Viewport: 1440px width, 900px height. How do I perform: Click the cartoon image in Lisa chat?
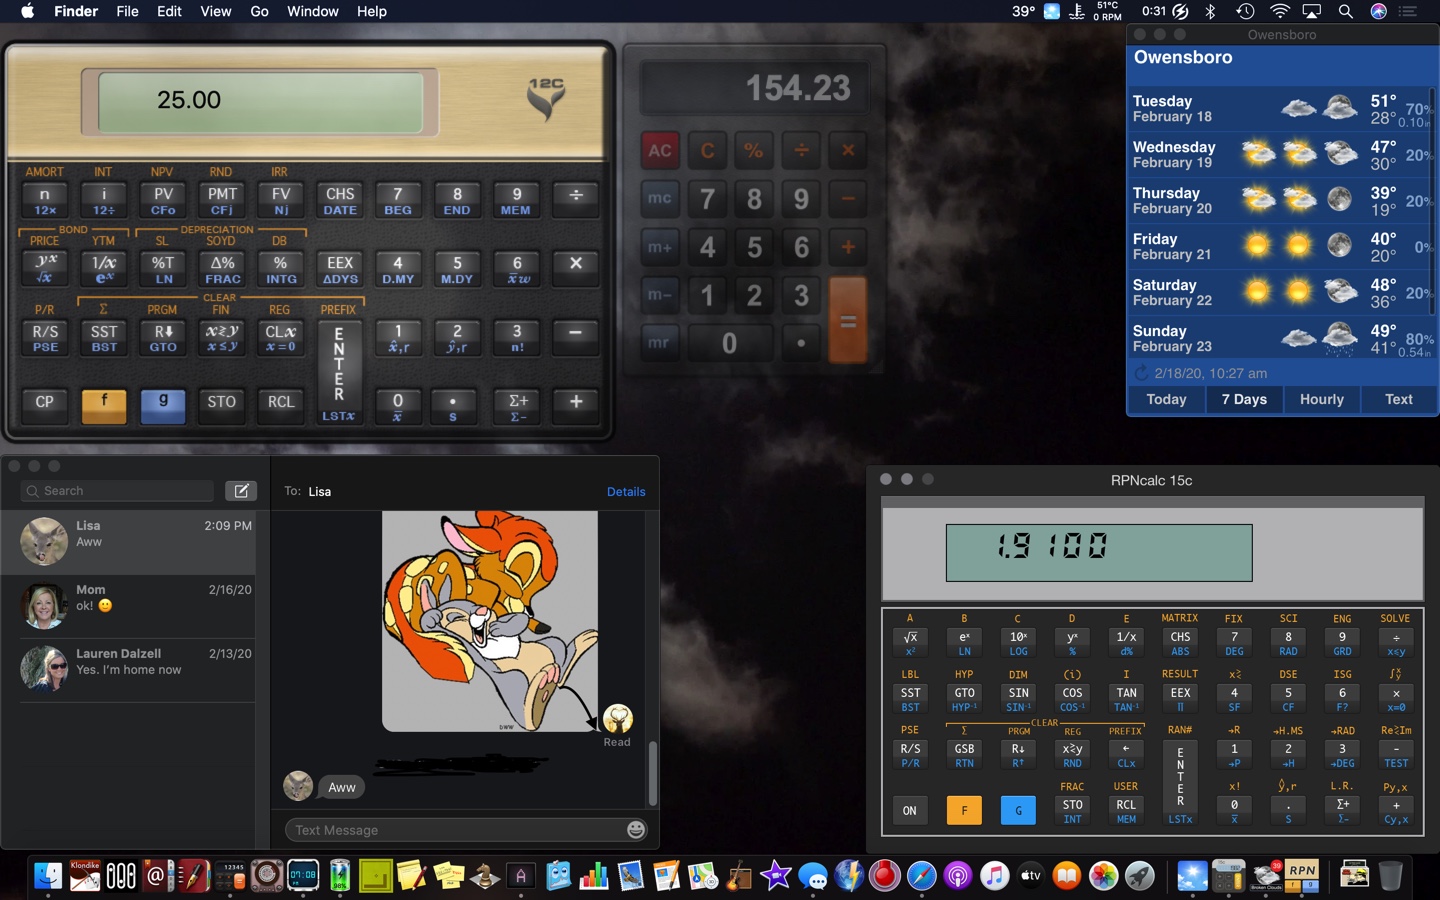click(x=490, y=621)
